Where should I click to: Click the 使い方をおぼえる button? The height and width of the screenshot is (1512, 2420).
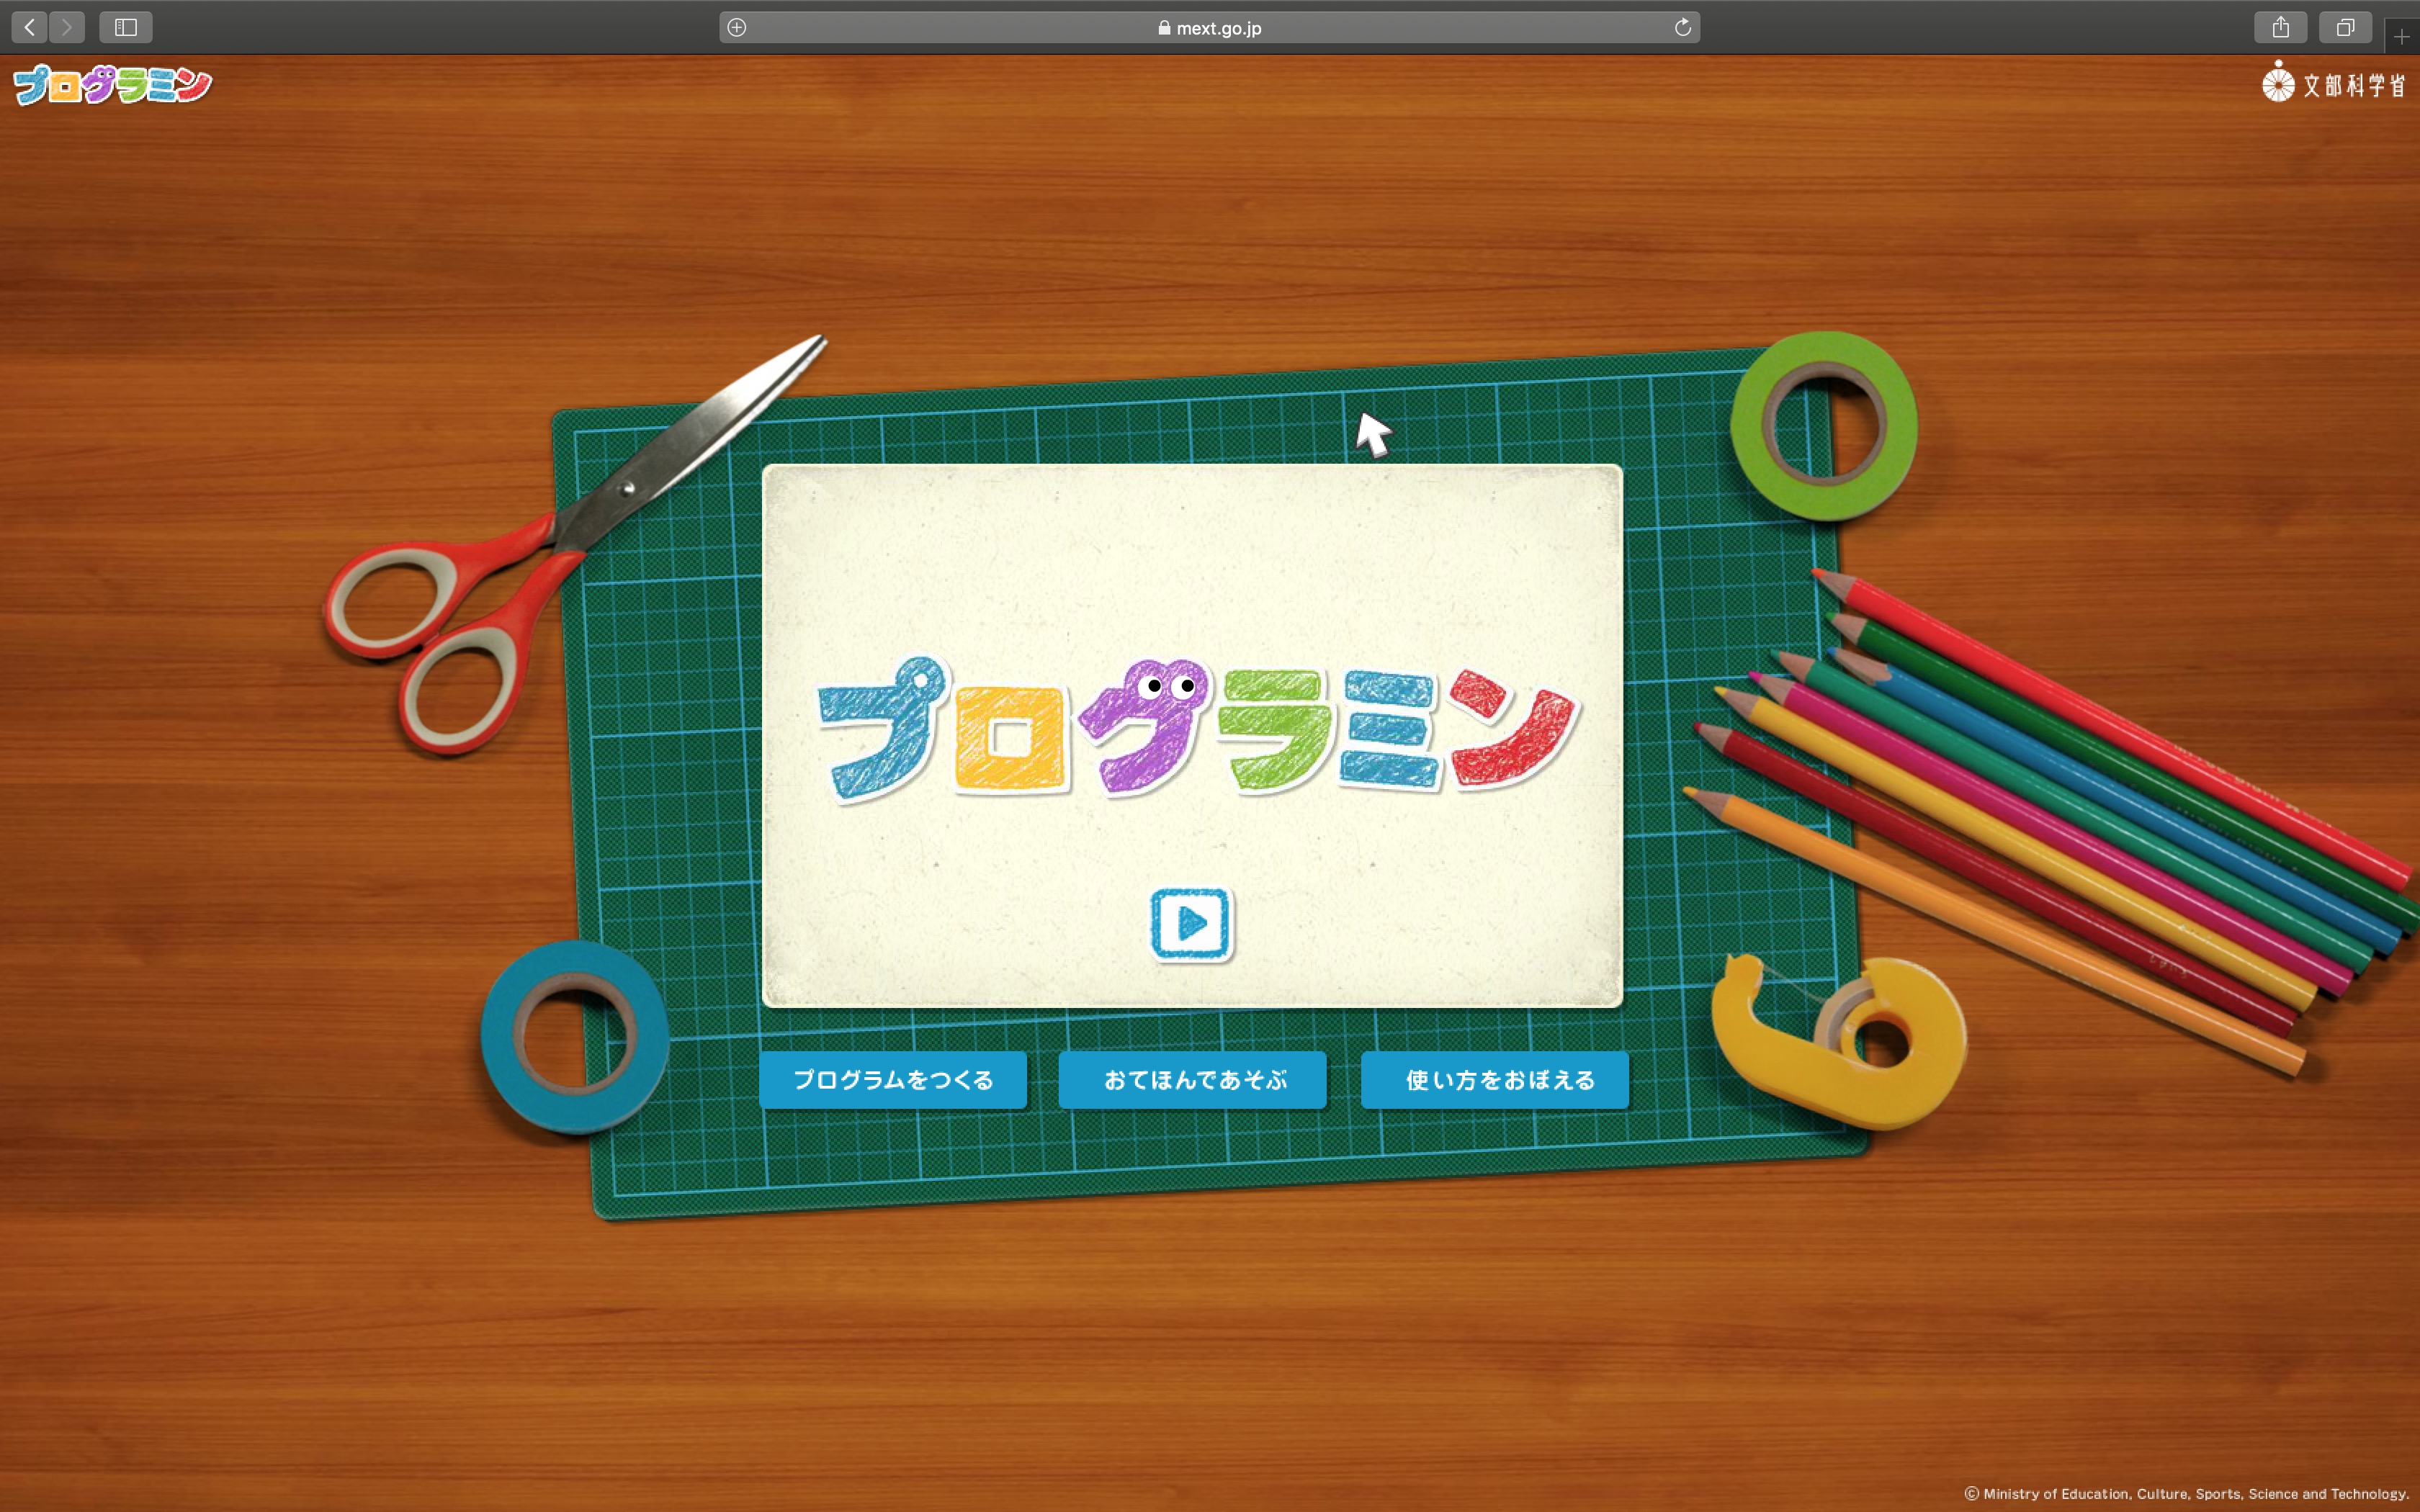[x=1495, y=1080]
